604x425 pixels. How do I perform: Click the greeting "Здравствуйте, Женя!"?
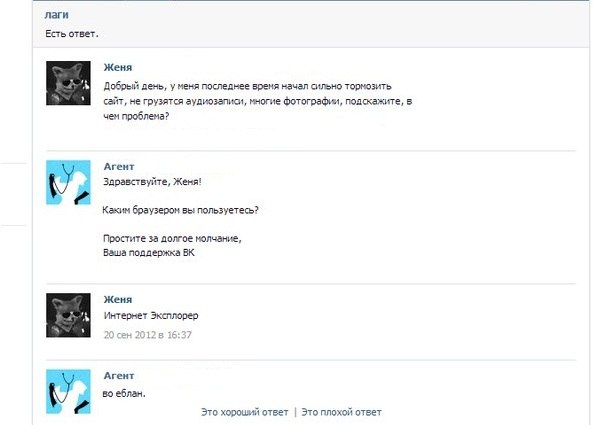pos(152,181)
